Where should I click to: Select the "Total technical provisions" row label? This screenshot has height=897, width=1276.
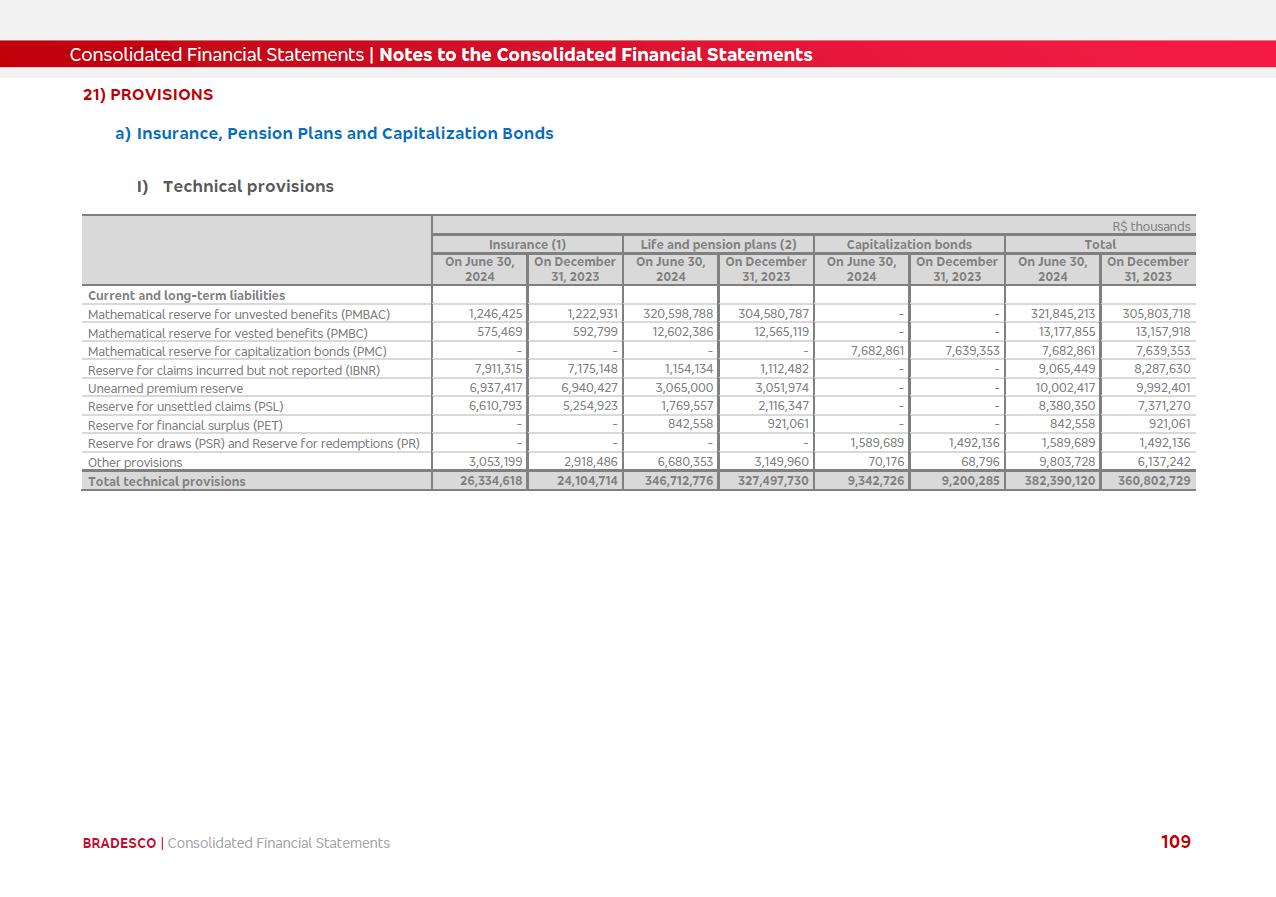coord(167,481)
